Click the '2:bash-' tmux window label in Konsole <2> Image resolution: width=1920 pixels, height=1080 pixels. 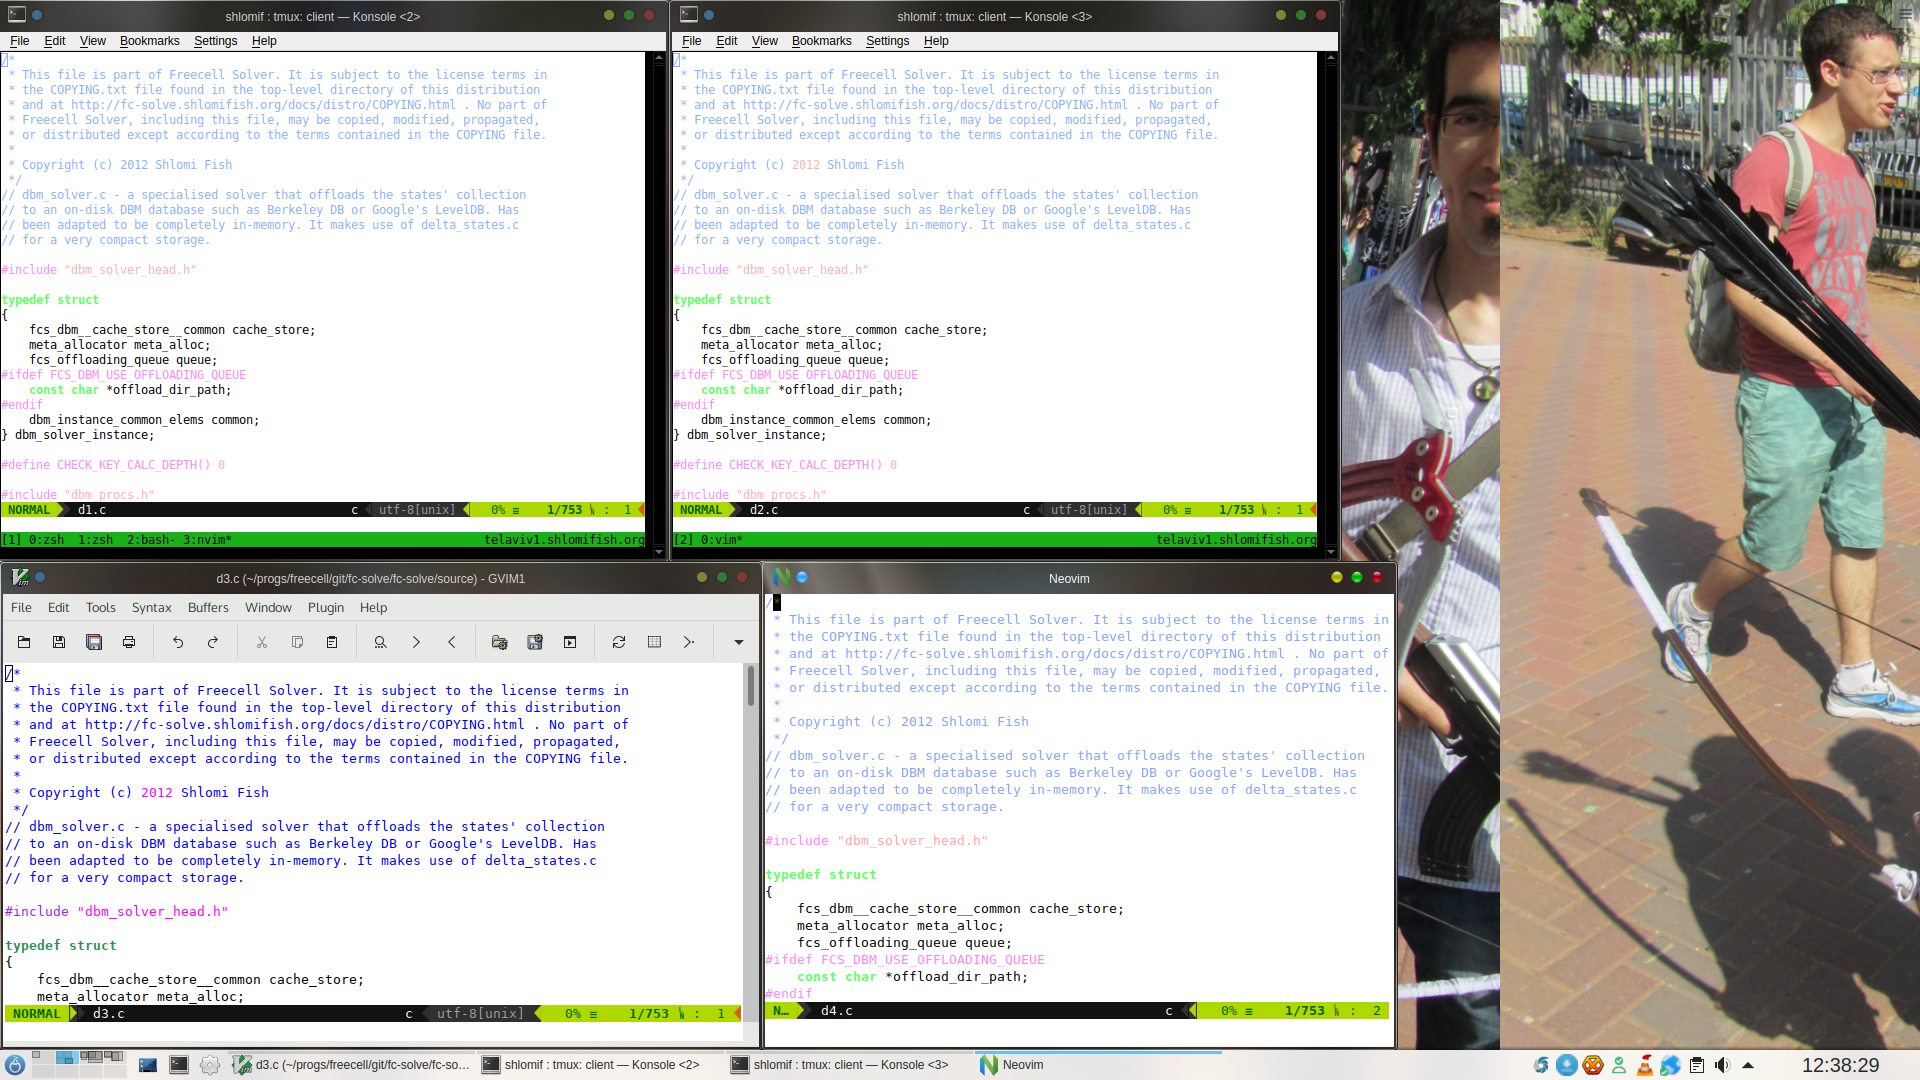[x=151, y=540]
